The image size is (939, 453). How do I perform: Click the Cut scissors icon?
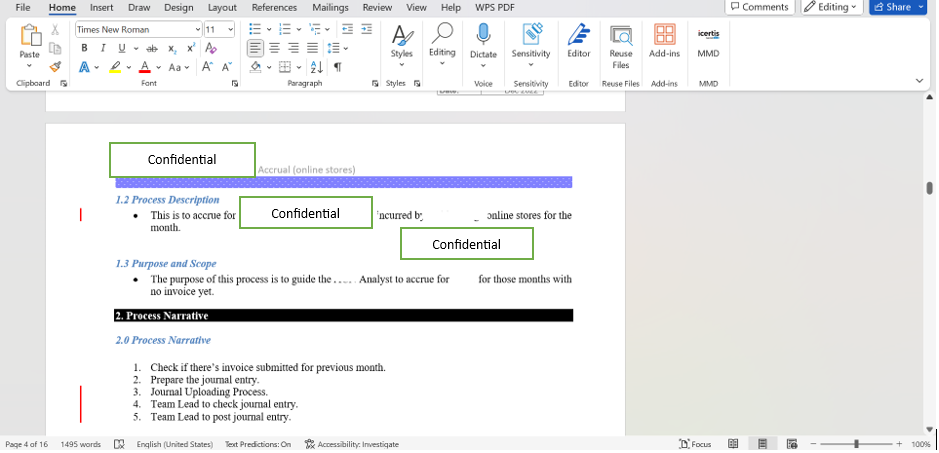point(55,29)
